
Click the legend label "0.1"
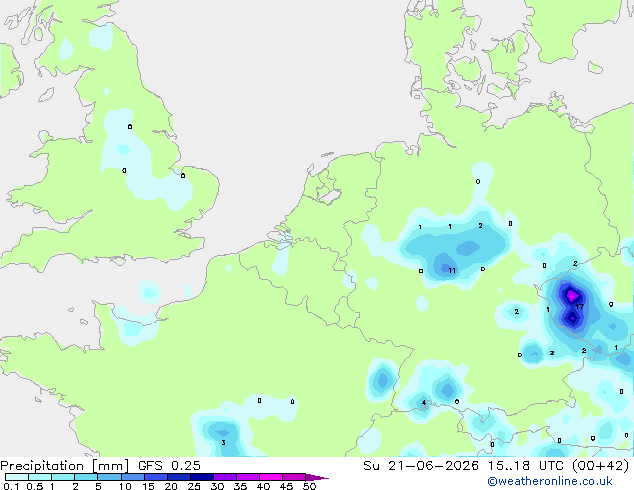click(x=11, y=486)
